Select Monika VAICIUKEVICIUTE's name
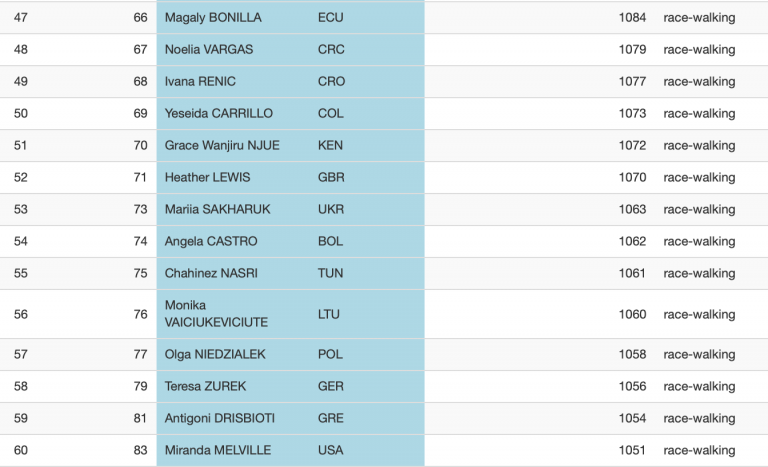This screenshot has width=768, height=467. click(215, 314)
